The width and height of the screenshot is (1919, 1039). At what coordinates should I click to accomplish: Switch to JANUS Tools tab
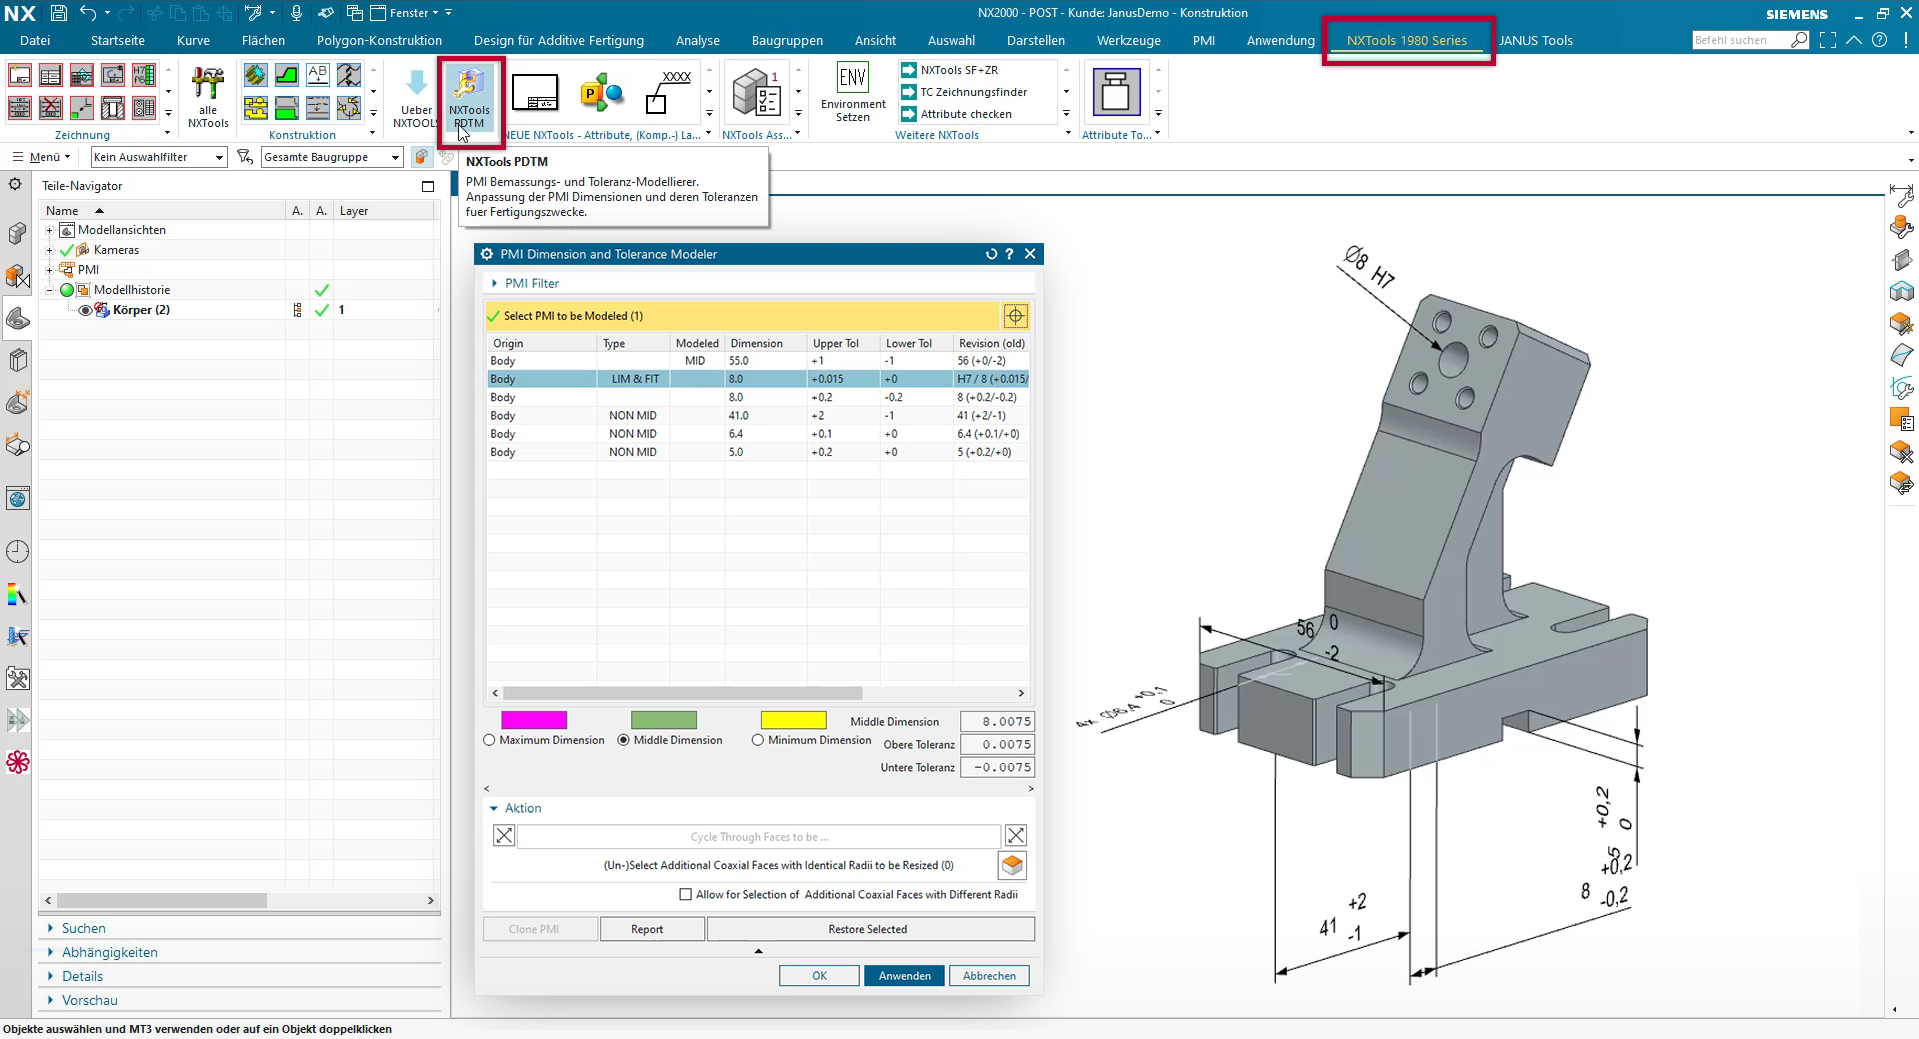click(x=1536, y=40)
